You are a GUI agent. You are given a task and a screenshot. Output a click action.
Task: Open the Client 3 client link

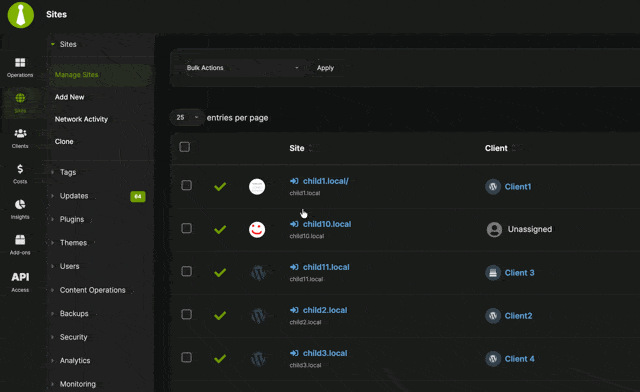(x=520, y=273)
